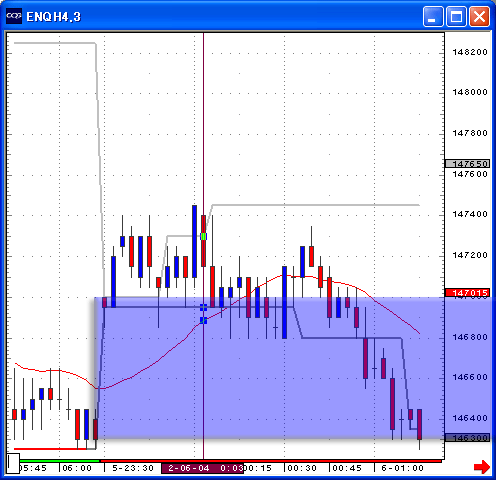Click the 147650 price marker box

(x=467, y=164)
